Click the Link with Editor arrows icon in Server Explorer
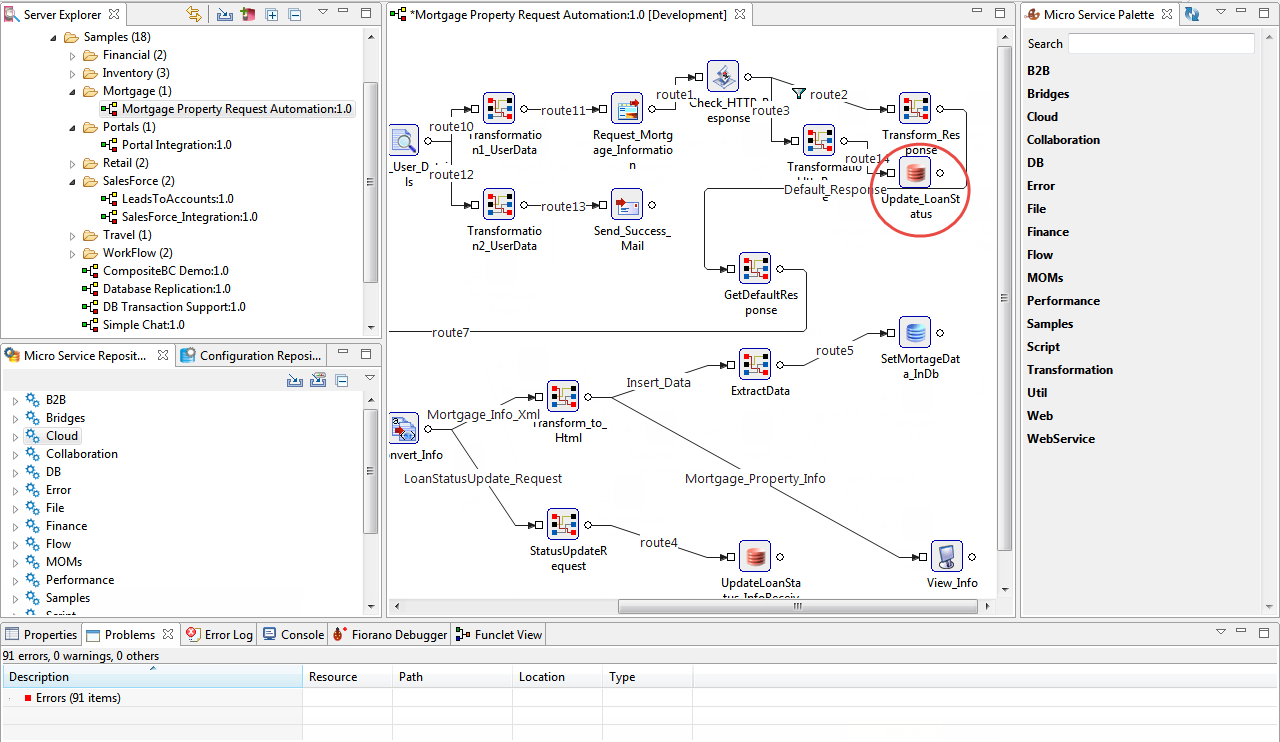 coord(195,15)
